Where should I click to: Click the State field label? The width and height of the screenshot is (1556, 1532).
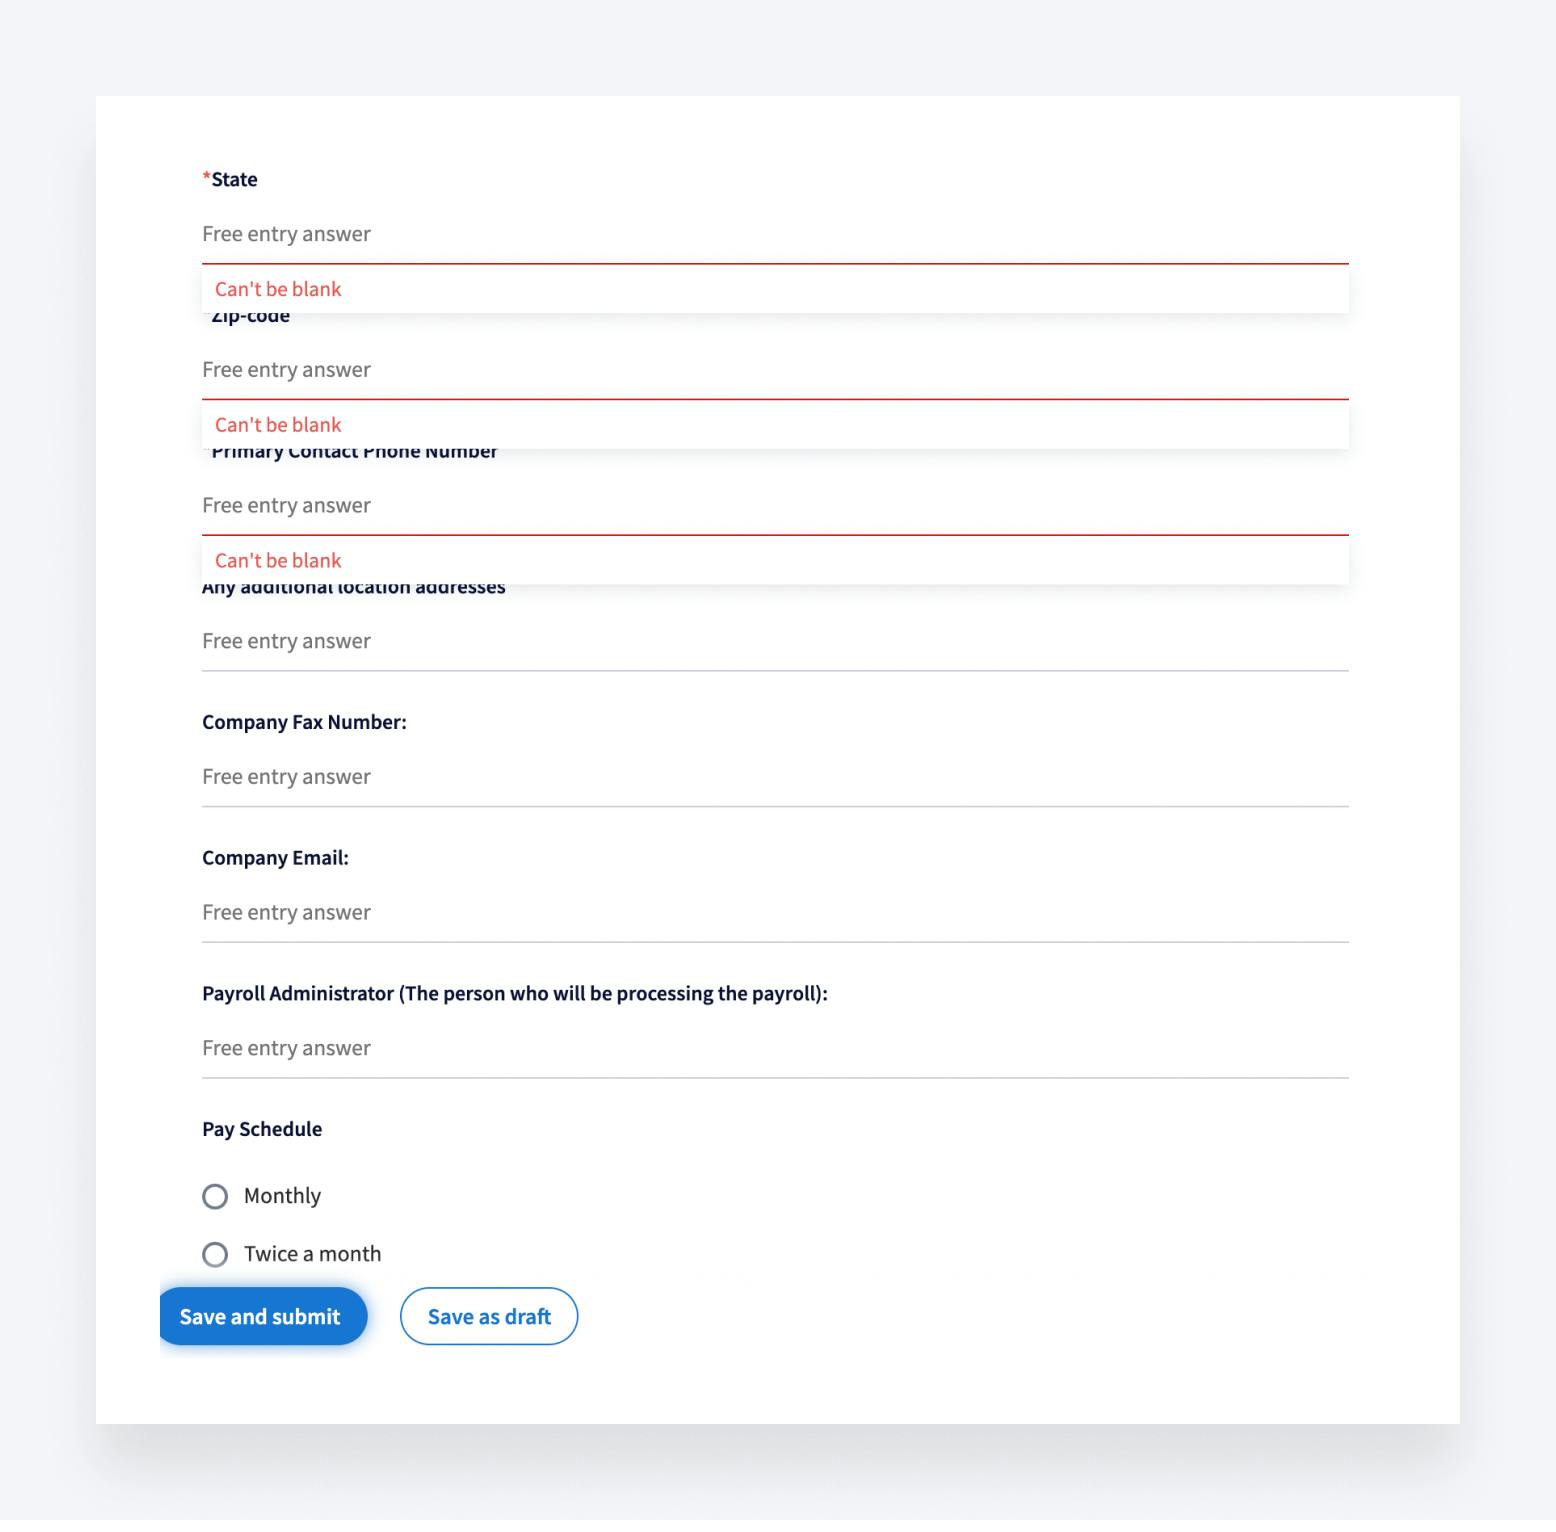[x=234, y=180]
